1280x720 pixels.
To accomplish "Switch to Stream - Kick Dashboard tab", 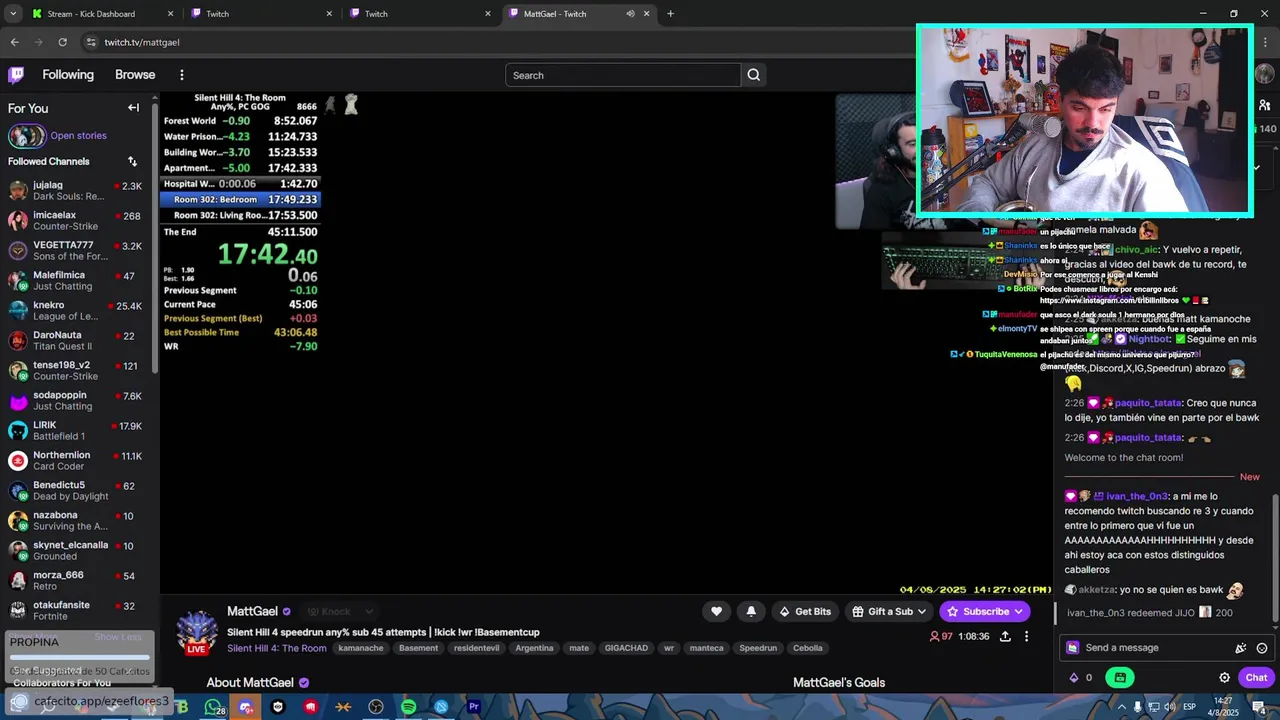I will [x=103, y=14].
